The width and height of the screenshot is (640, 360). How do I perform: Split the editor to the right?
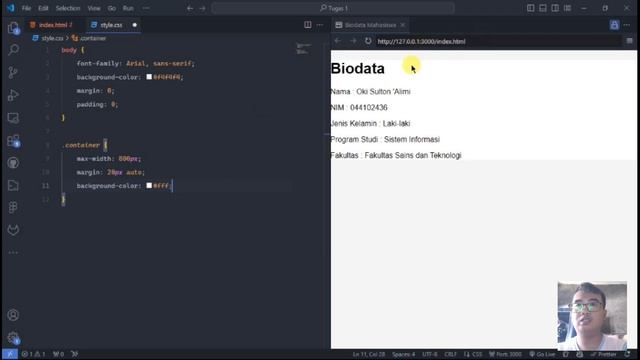pos(308,25)
